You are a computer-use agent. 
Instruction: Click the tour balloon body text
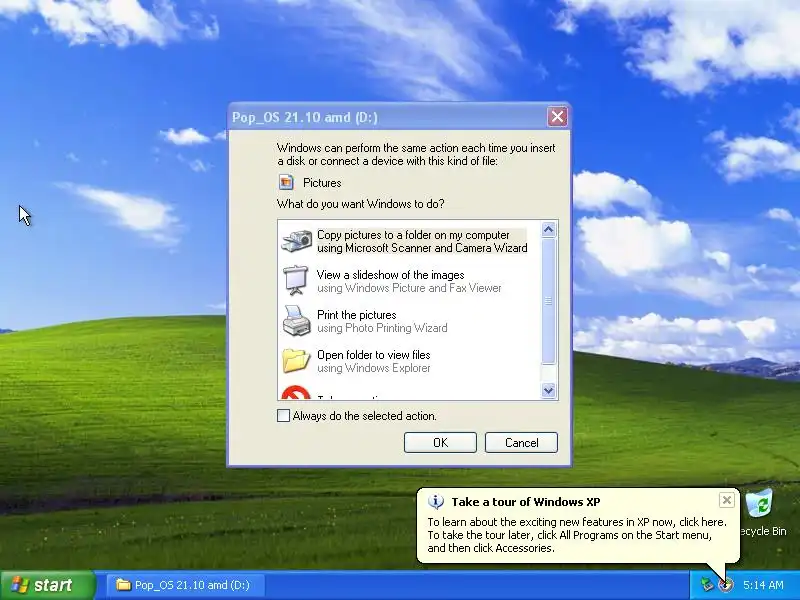(x=577, y=535)
